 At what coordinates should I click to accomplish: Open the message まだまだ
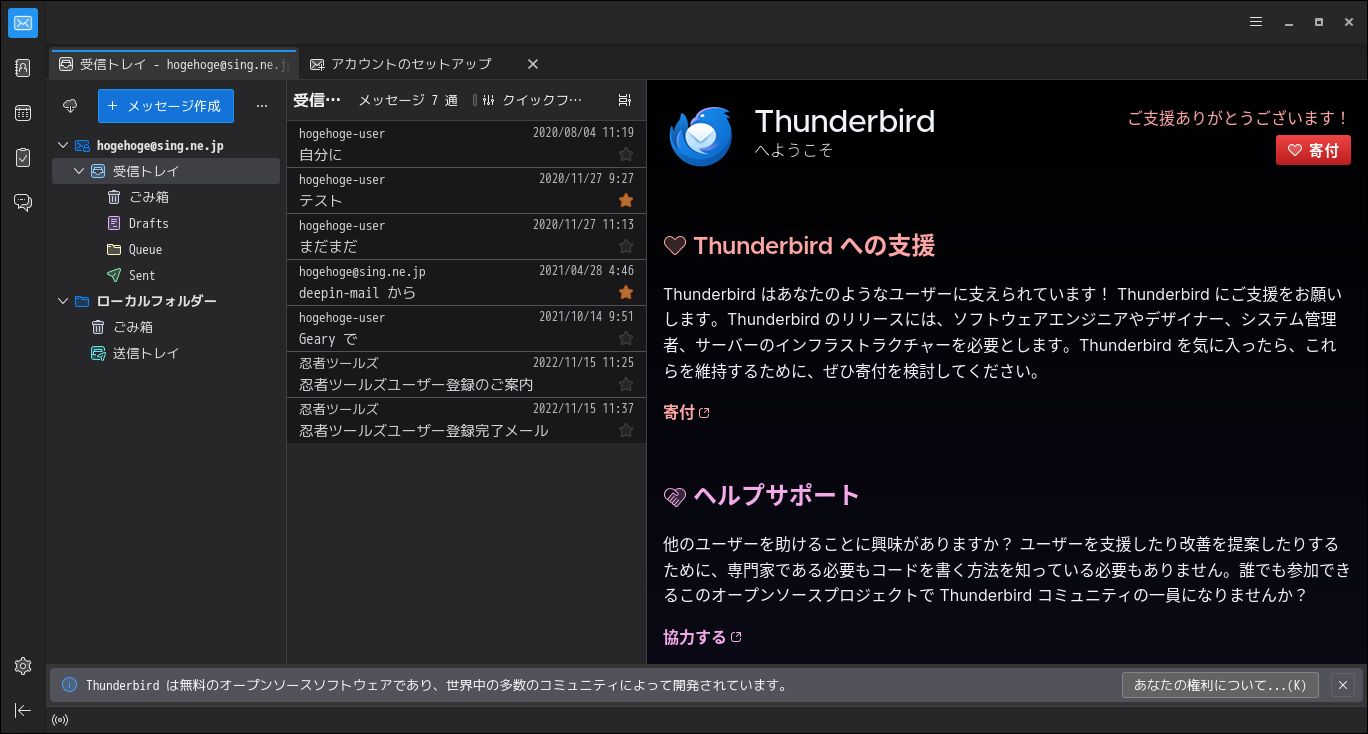[466, 236]
